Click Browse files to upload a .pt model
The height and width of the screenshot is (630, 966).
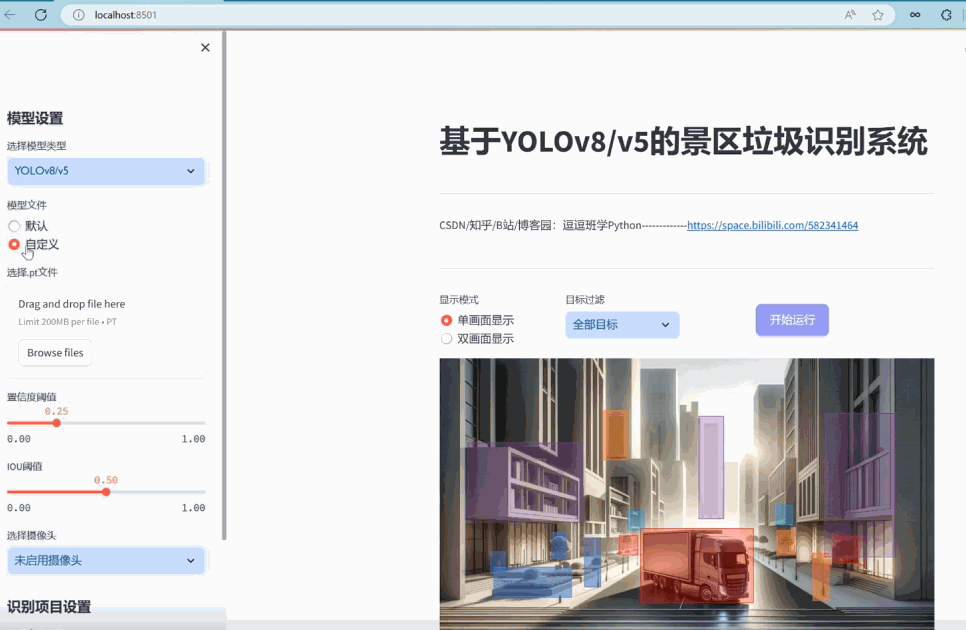coord(54,352)
